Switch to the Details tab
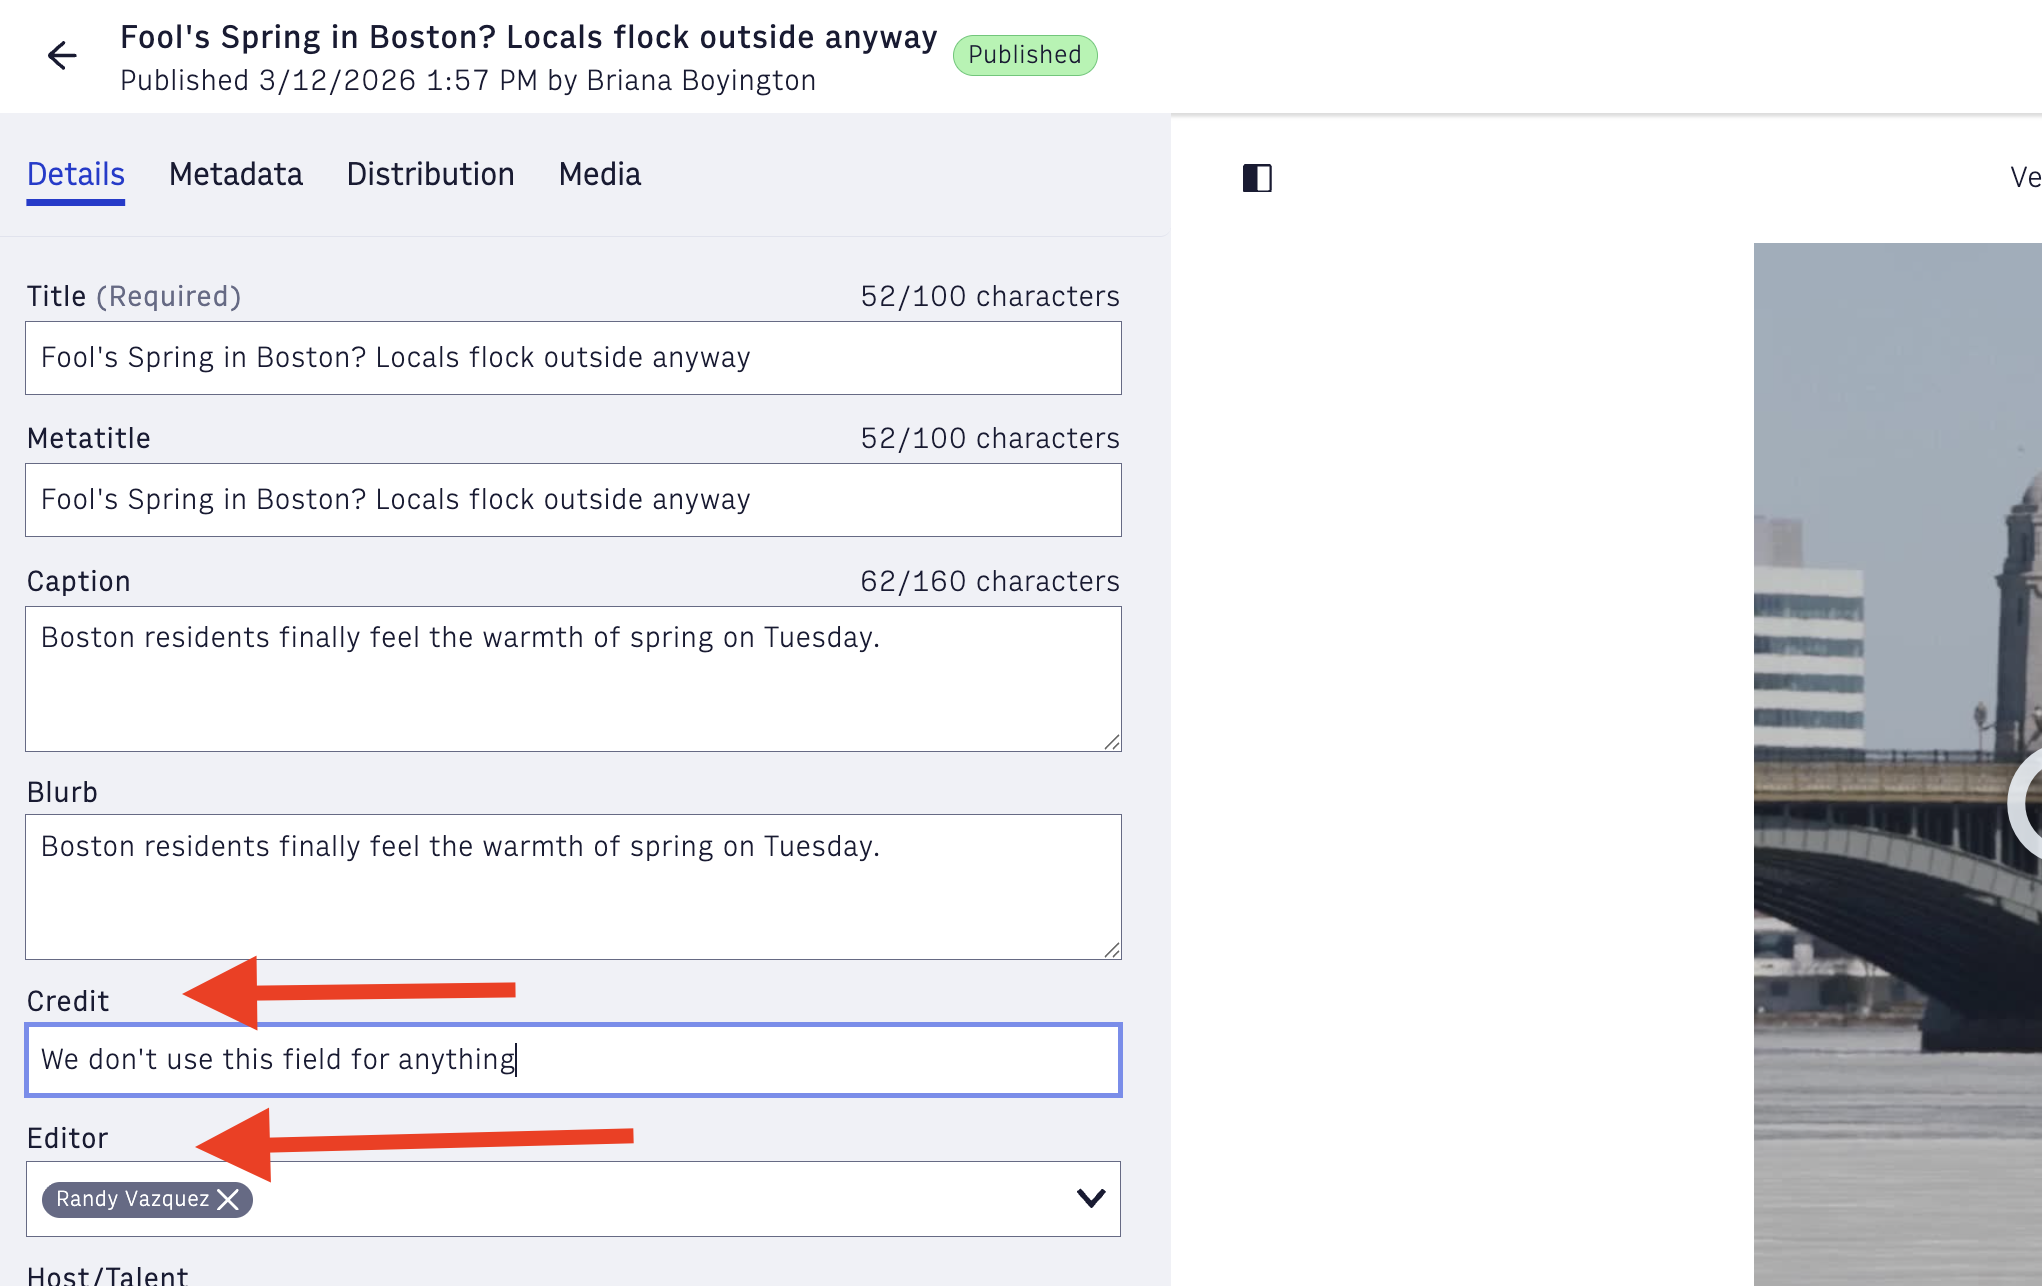The height and width of the screenshot is (1286, 2042). [76, 175]
